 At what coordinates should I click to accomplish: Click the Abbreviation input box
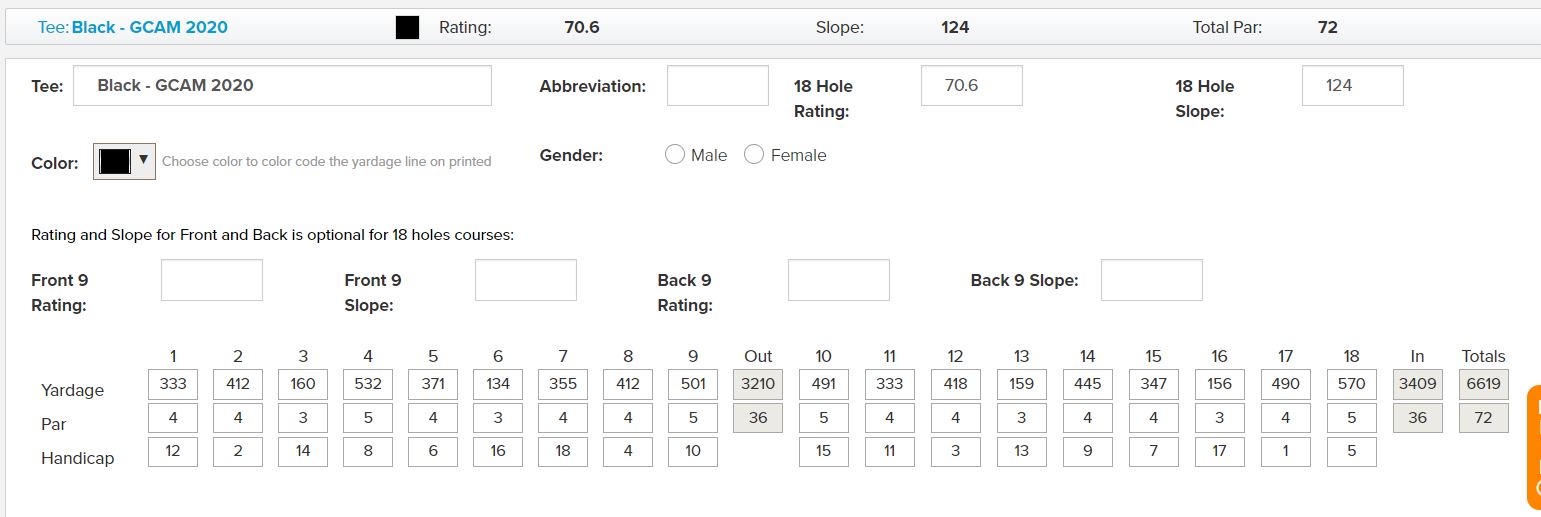(717, 86)
